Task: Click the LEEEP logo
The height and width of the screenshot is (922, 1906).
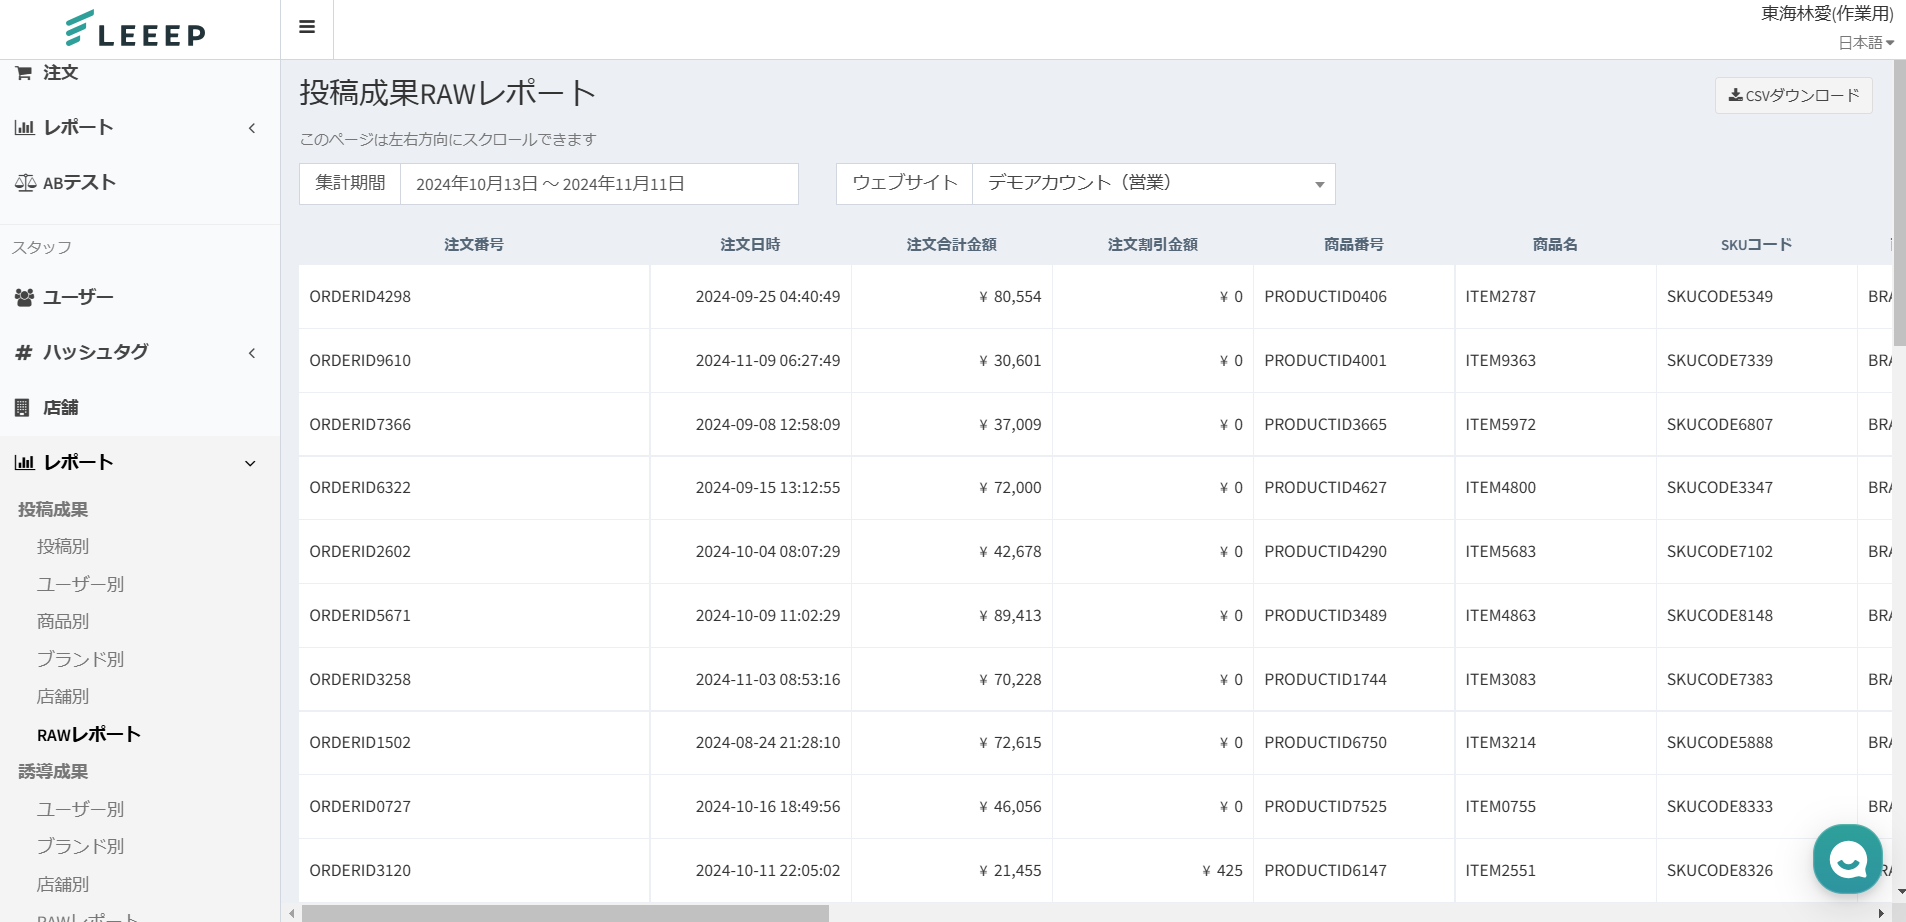Action: pyautogui.click(x=136, y=29)
